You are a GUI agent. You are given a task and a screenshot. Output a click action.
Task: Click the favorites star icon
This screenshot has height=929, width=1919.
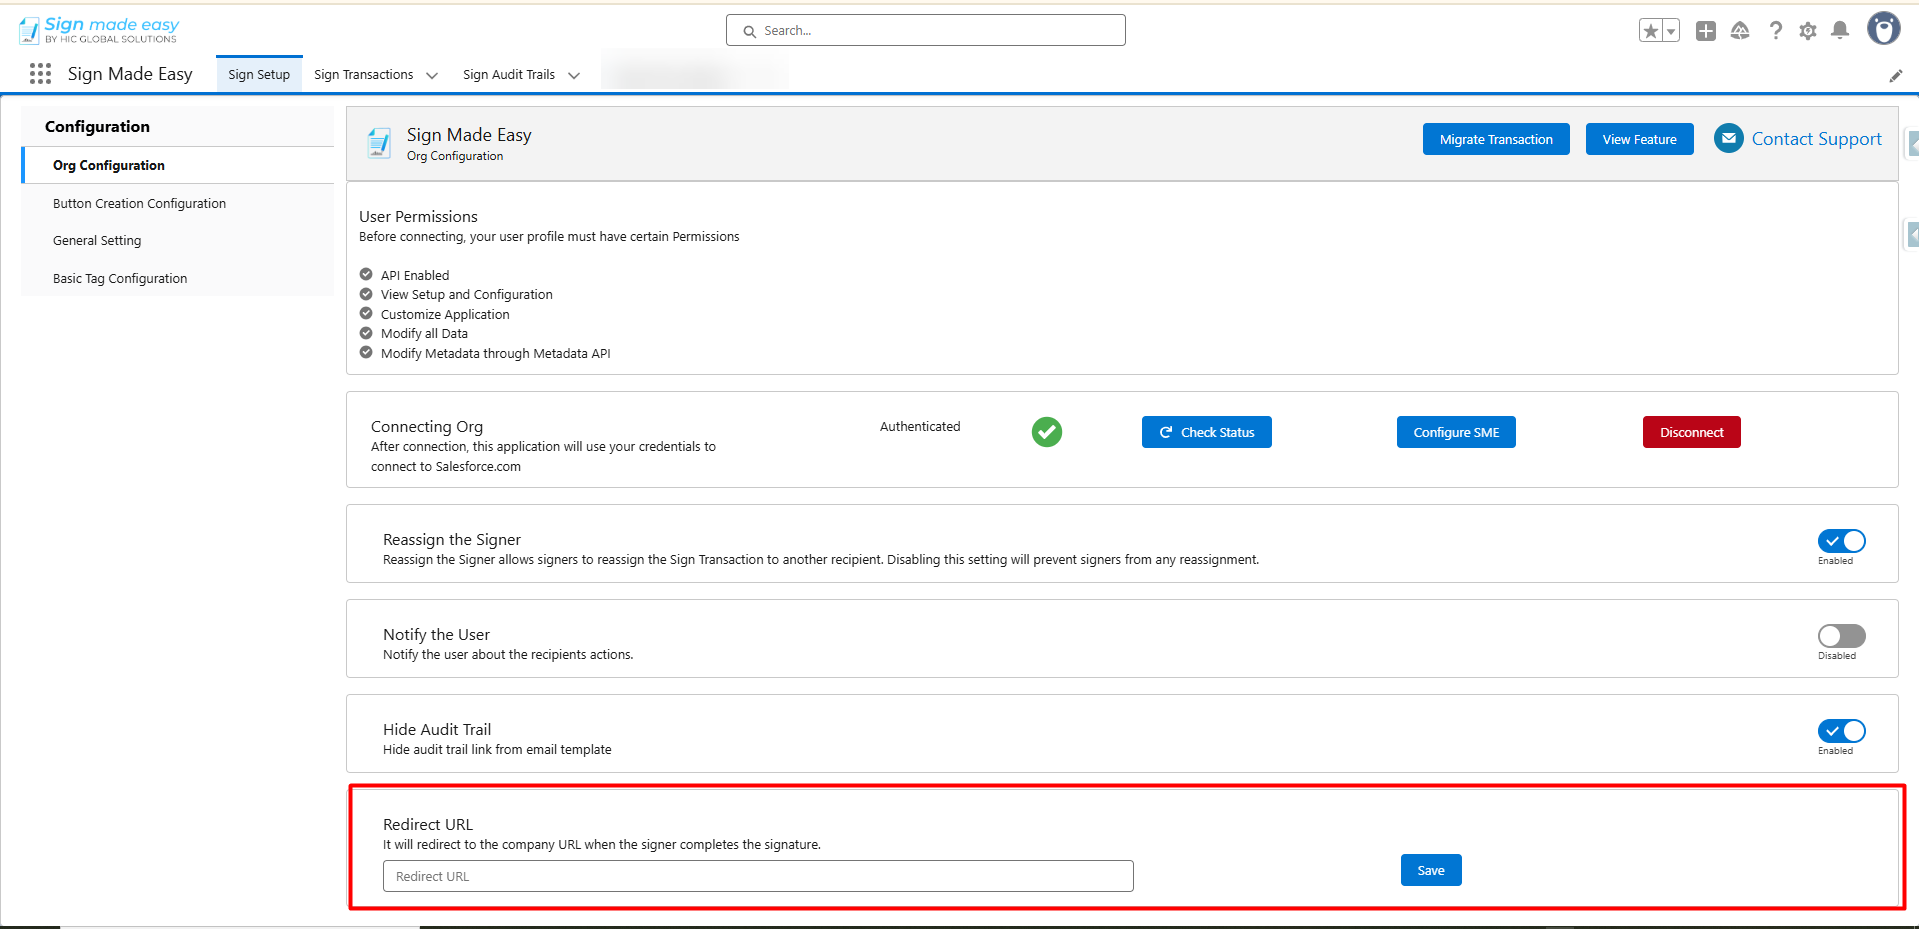(x=1650, y=31)
